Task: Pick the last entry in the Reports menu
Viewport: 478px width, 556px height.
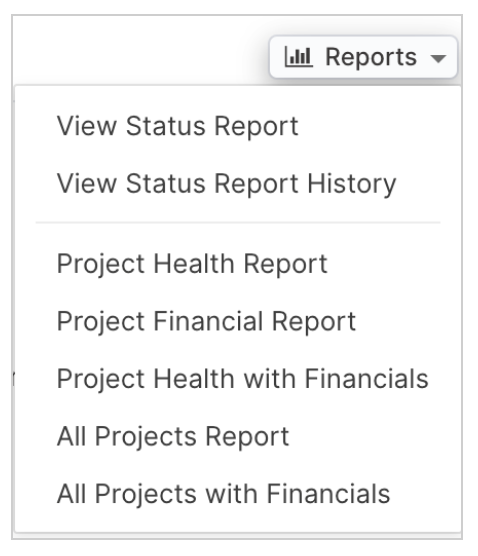Action: pyautogui.click(x=238, y=494)
